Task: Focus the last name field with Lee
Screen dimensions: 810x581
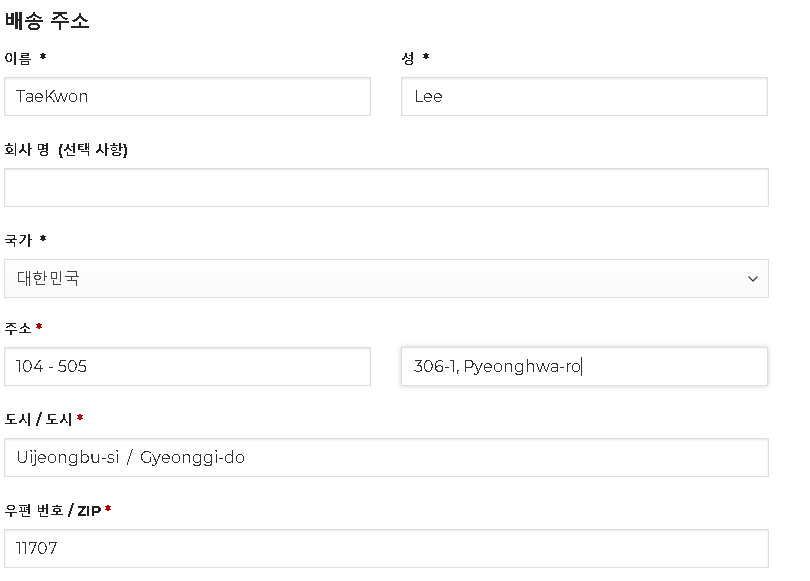Action: click(x=584, y=97)
